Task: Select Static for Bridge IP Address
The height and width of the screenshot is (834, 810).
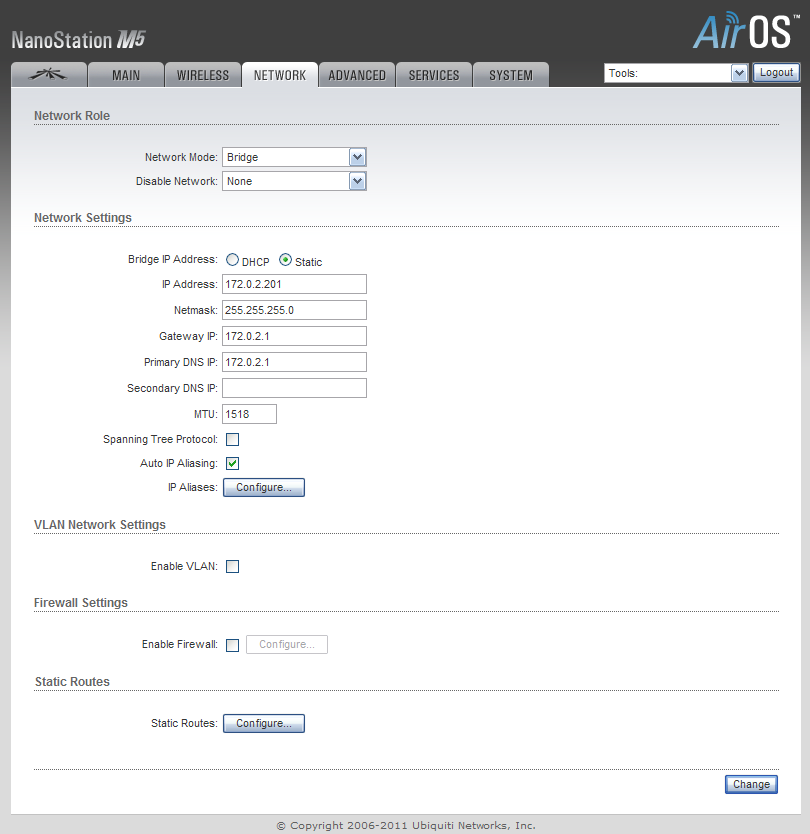Action: [286, 260]
